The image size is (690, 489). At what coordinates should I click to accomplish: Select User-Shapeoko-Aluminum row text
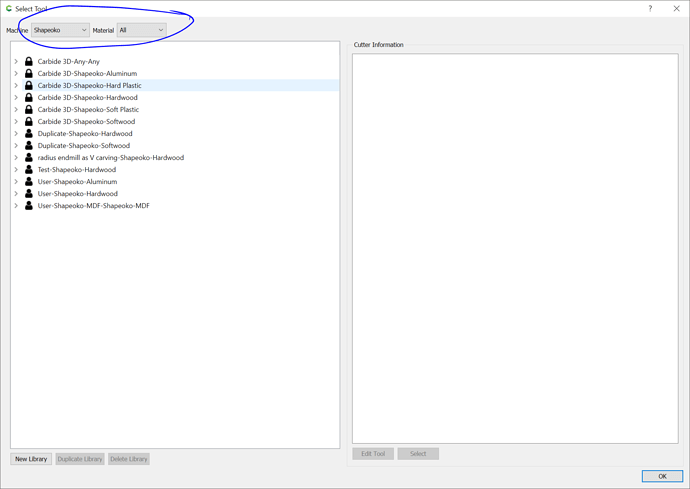(77, 181)
